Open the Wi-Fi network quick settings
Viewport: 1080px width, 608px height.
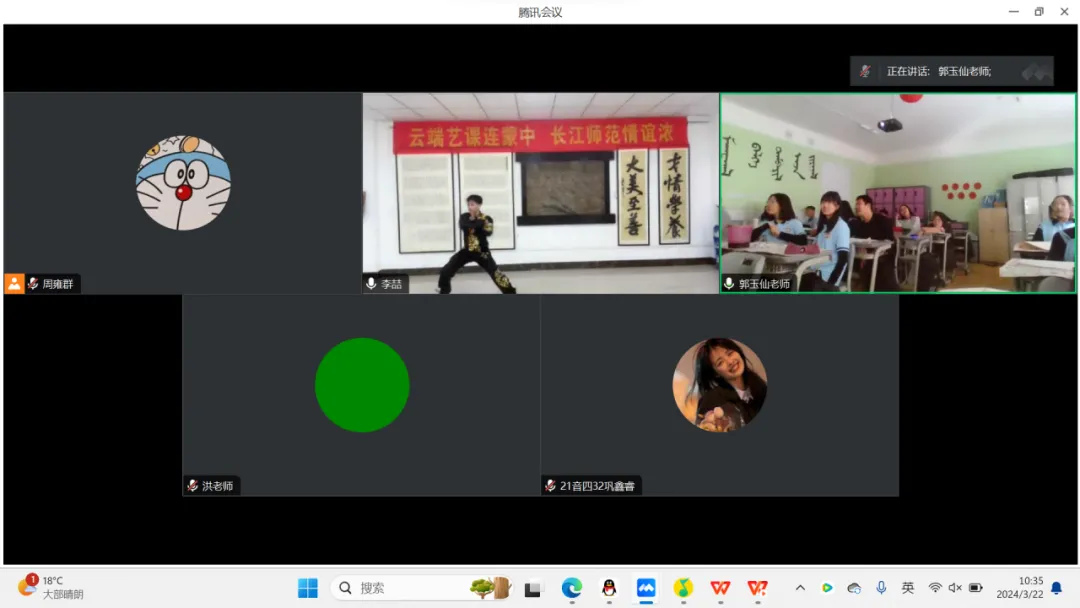coord(935,588)
